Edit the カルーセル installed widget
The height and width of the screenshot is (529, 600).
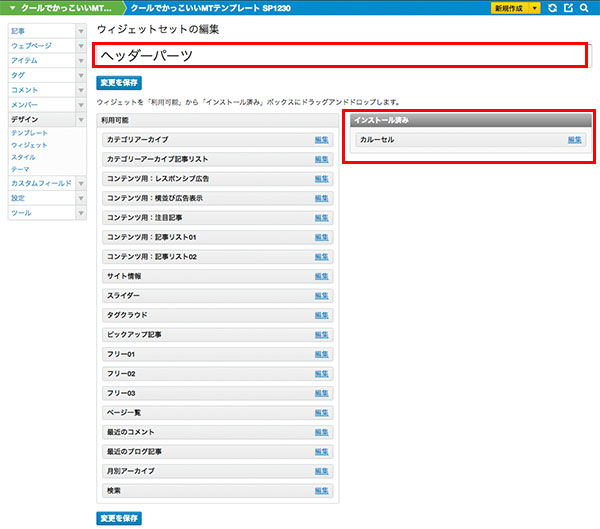(574, 140)
